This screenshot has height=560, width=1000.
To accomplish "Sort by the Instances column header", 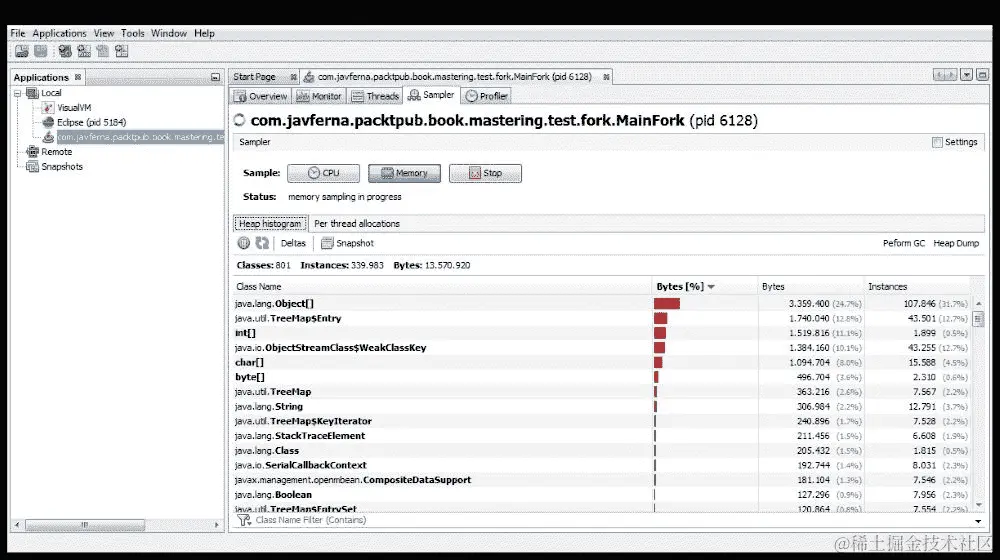I will [918, 287].
